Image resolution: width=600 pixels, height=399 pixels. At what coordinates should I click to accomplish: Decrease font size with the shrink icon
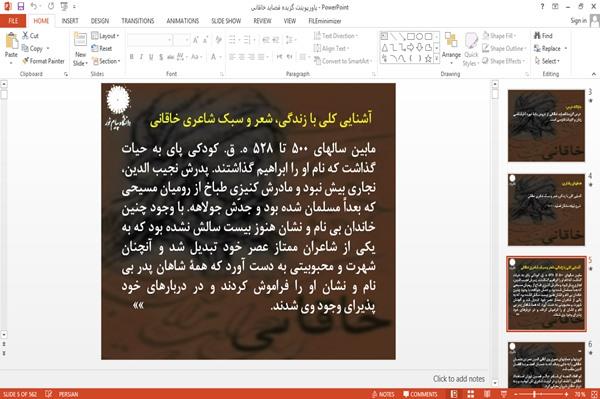click(206, 40)
